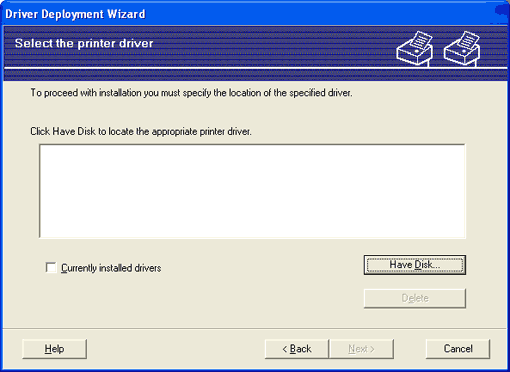Click the Click Have Disk instruction line
510x372 pixels.
tap(141, 132)
